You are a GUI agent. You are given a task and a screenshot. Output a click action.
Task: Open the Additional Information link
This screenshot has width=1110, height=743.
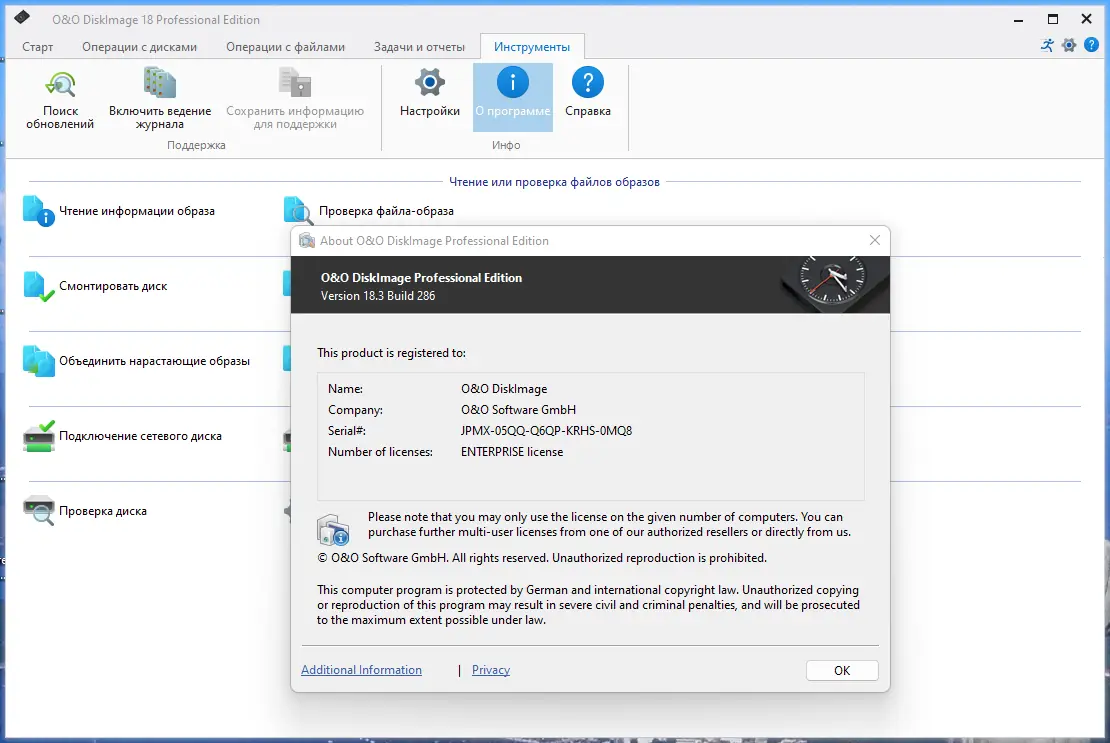coord(361,670)
